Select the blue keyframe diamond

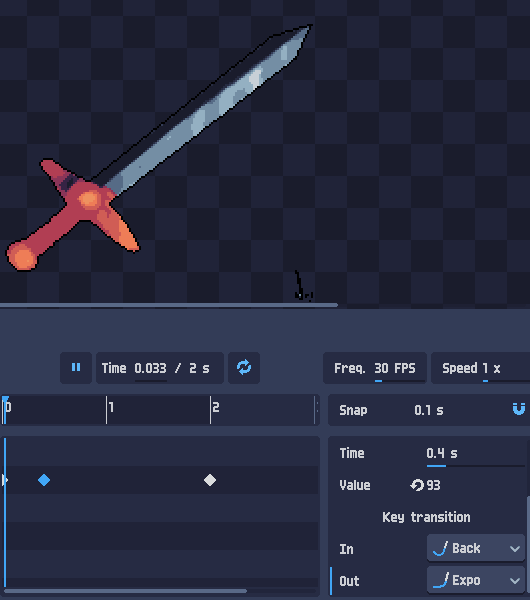coord(44,480)
